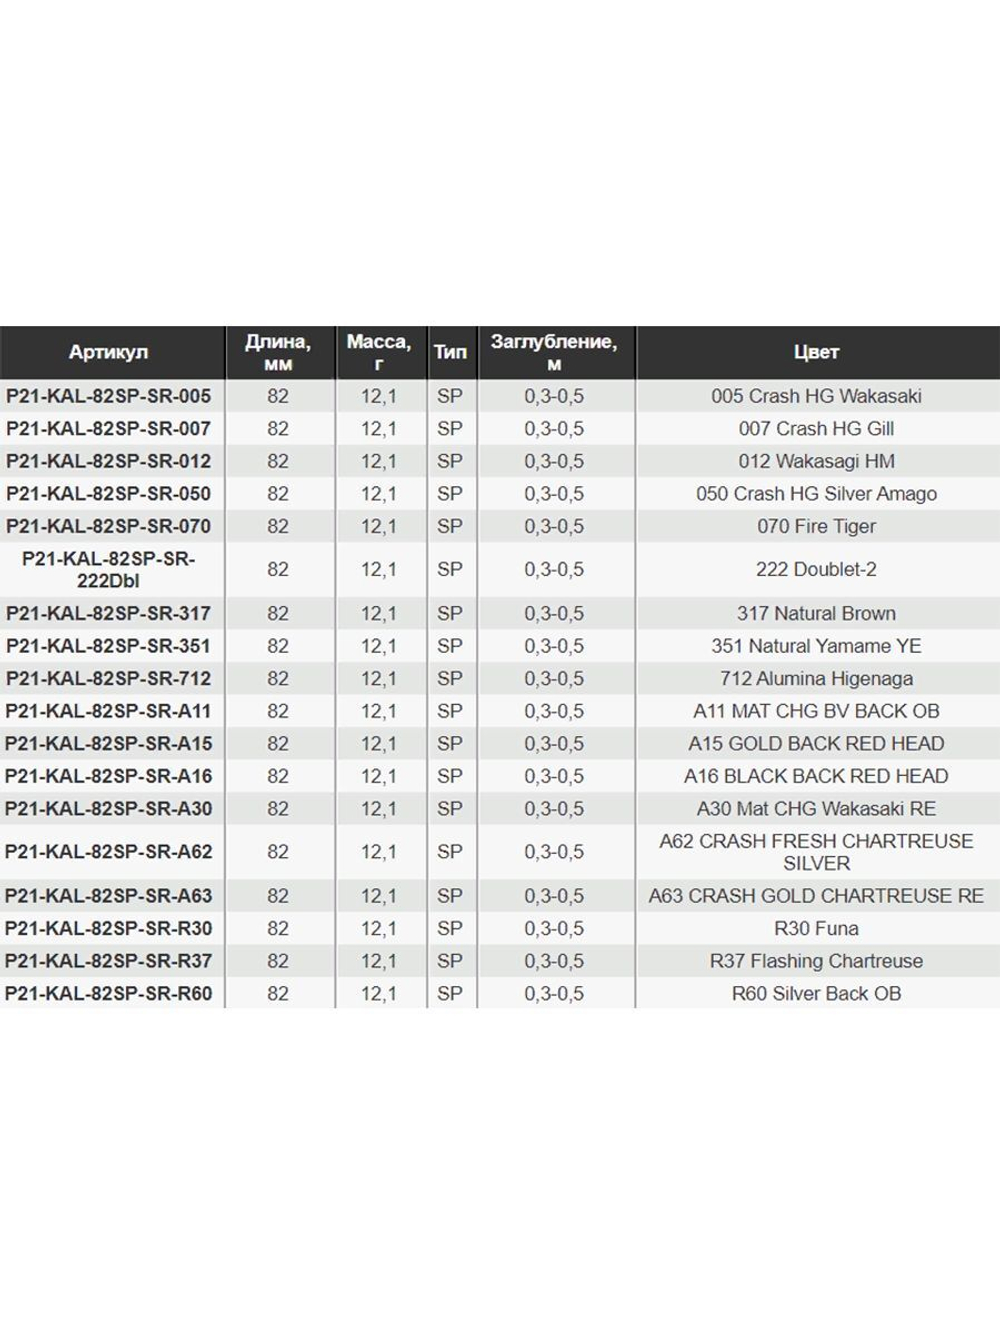Select the A62 CRASH FRESH CHARTREUSE SILVER cell
1000x1333 pixels.
(x=816, y=852)
